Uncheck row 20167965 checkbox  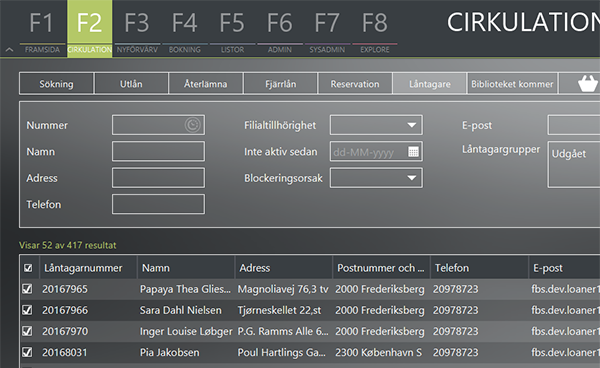click(27, 289)
